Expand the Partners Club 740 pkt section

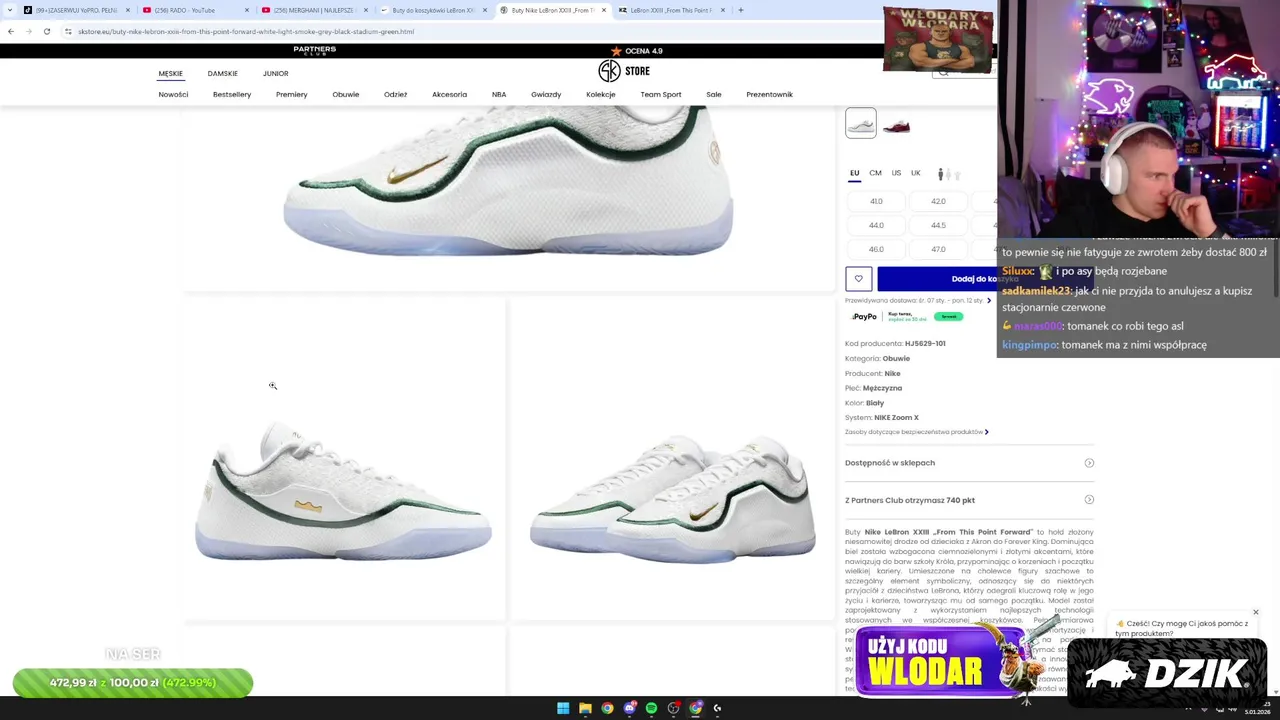969,500
